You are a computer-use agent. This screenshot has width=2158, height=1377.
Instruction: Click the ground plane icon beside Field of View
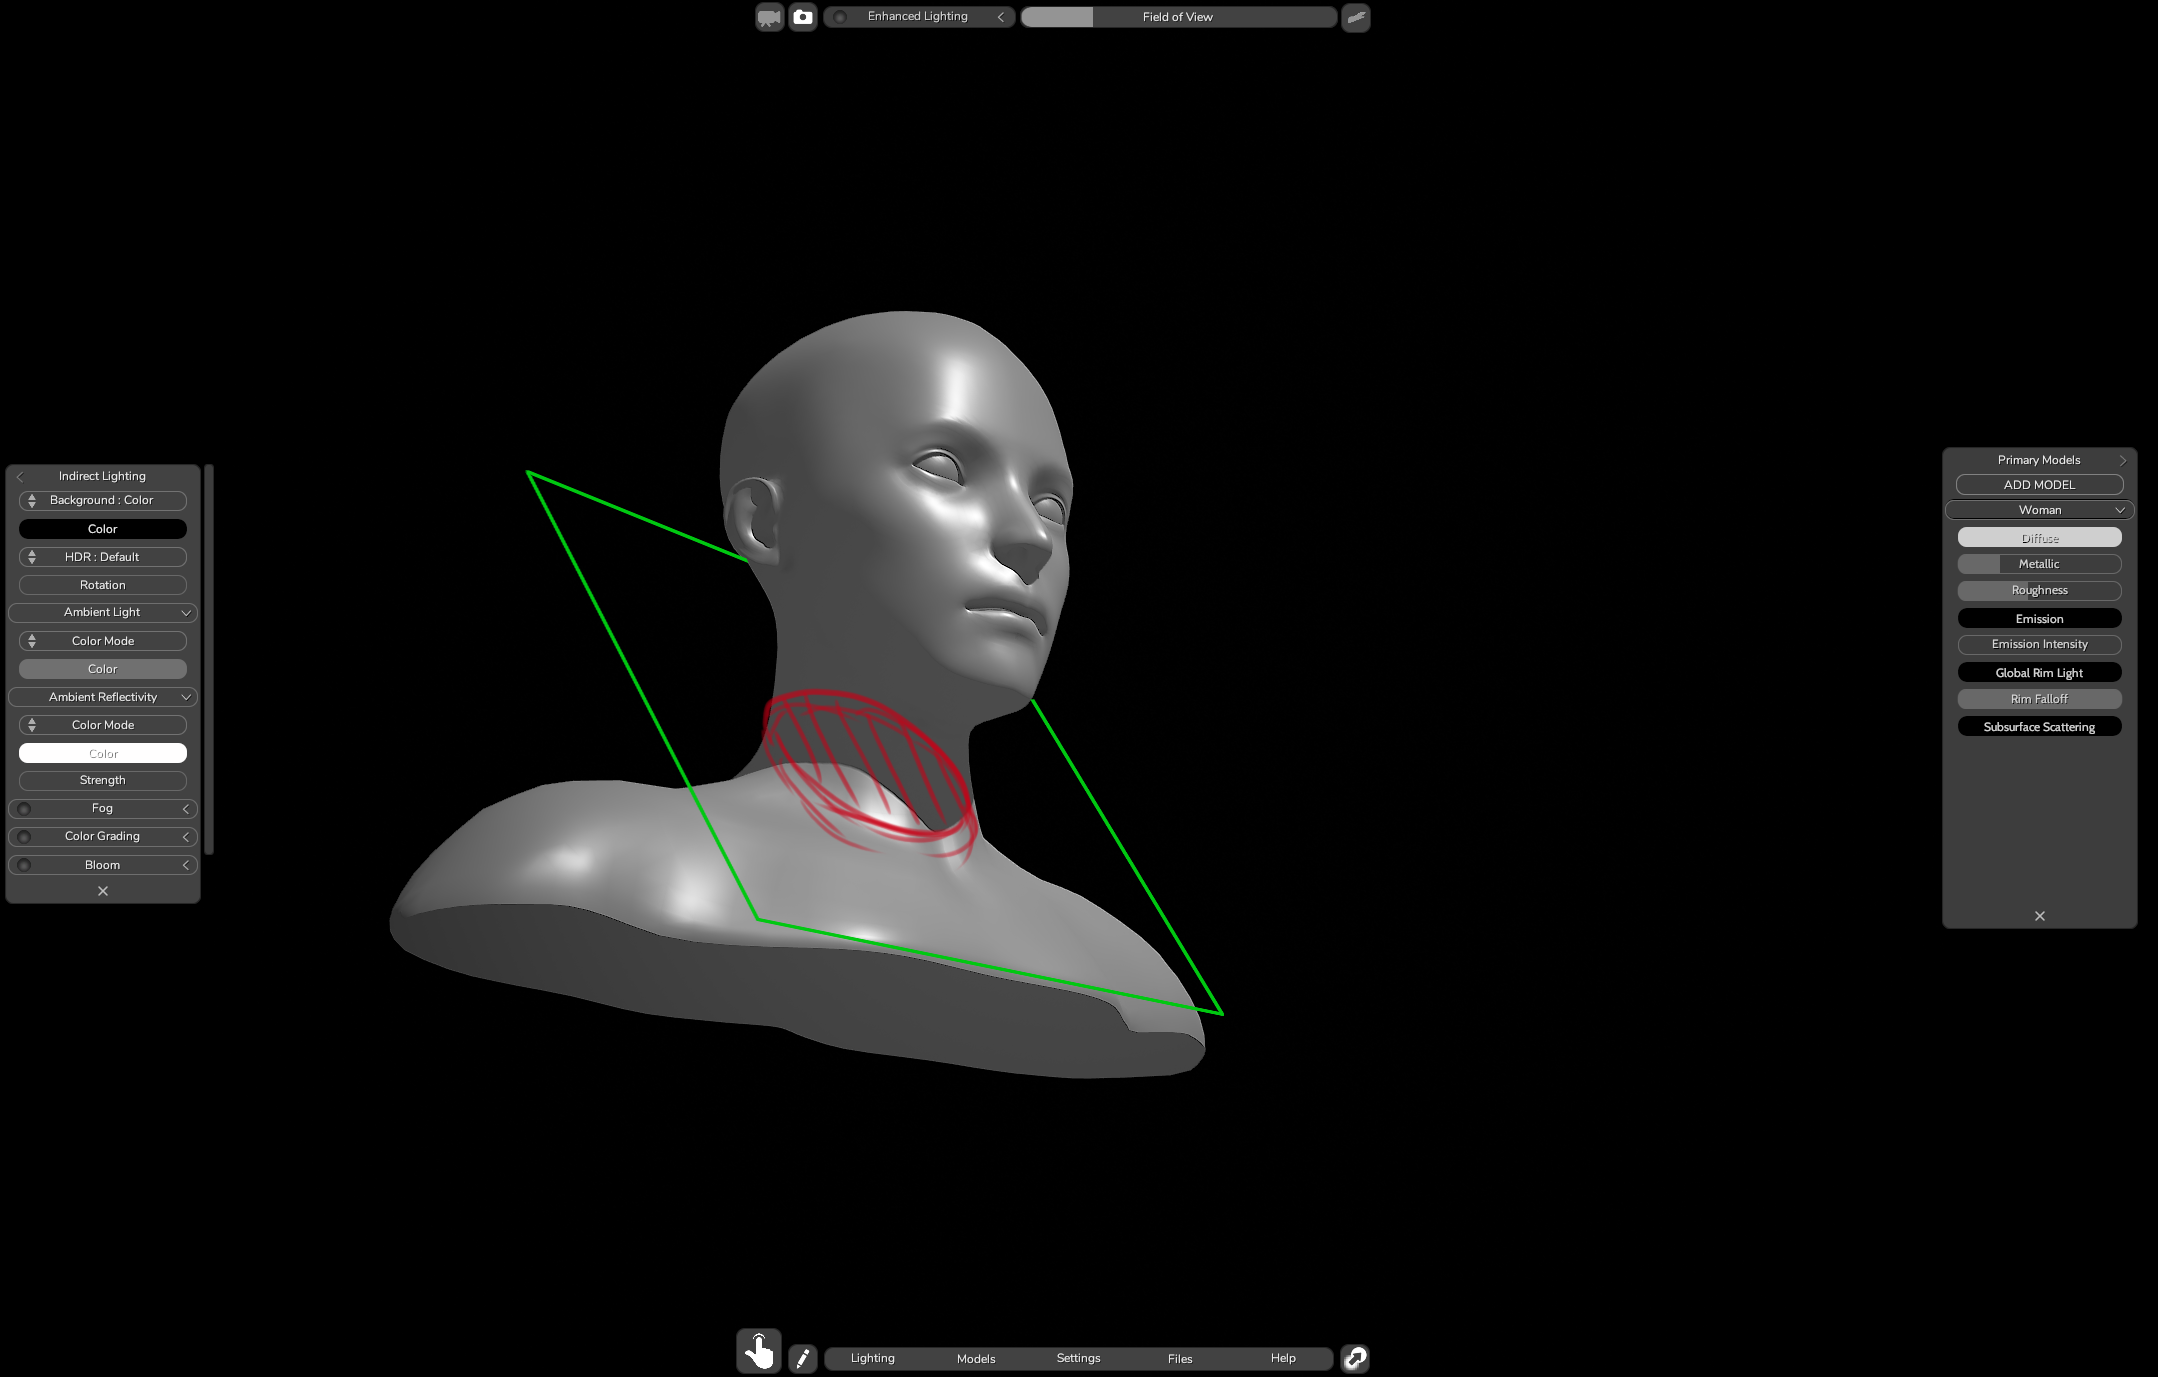click(1355, 17)
